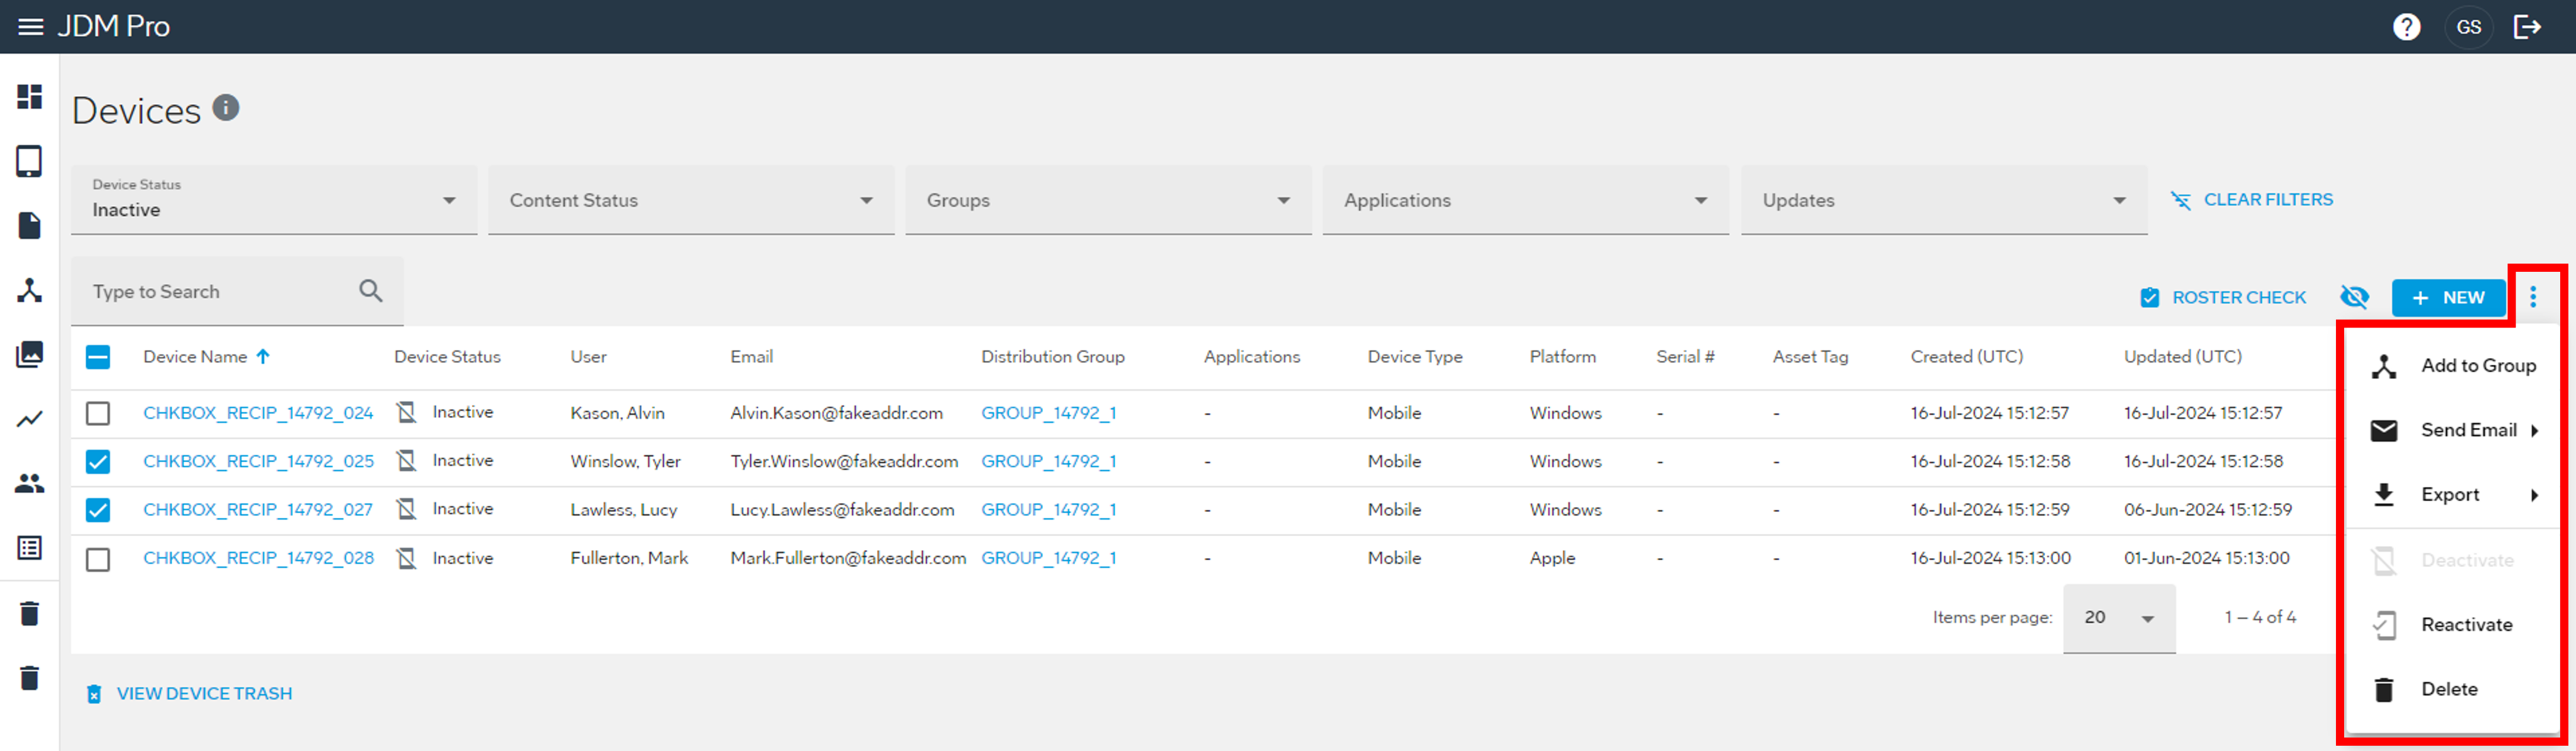Click email Lucy.Lawless@fakeaddr.com
The height and width of the screenshot is (751, 2576).
point(842,510)
